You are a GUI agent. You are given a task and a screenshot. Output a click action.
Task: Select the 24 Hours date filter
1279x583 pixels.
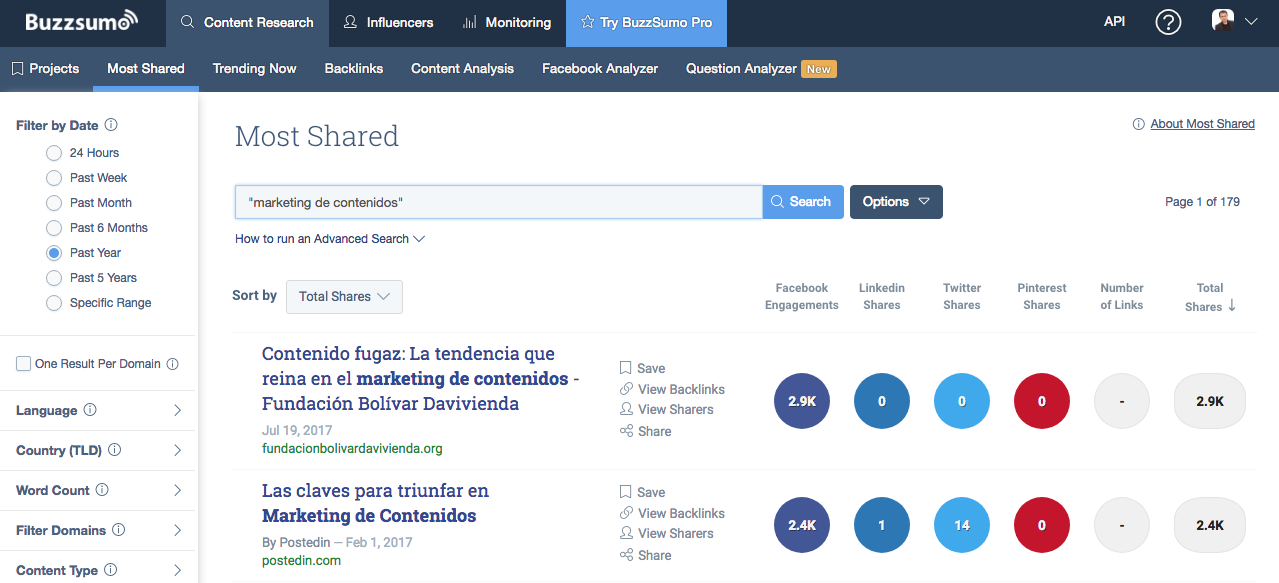pyautogui.click(x=54, y=153)
